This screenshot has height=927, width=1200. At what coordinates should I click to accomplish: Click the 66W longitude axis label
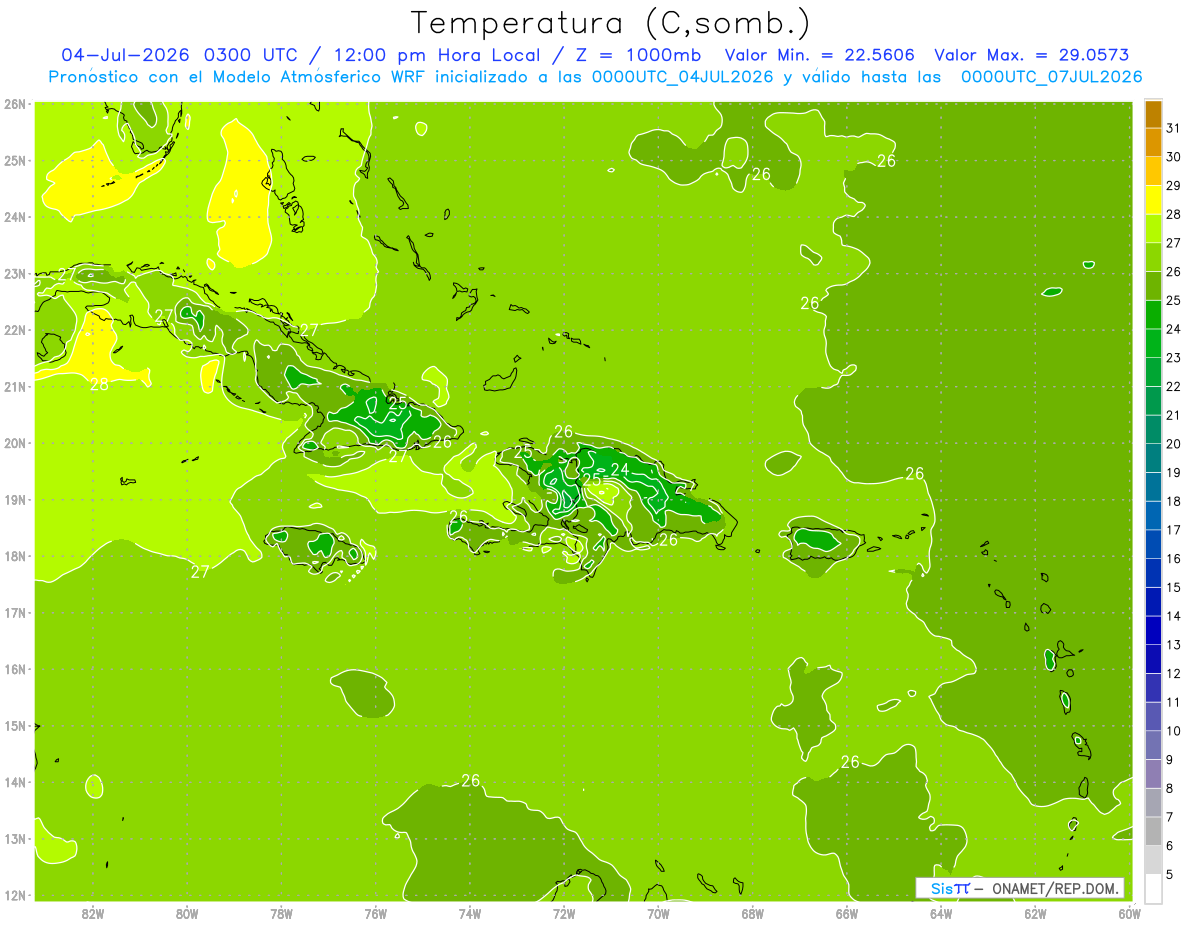847,912
